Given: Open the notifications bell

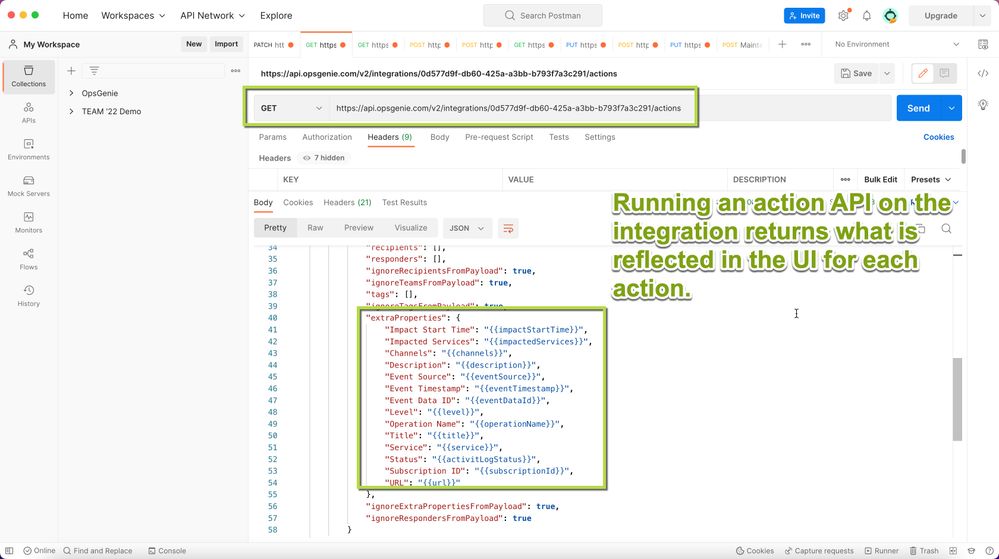Looking at the screenshot, I should pyautogui.click(x=866, y=15).
